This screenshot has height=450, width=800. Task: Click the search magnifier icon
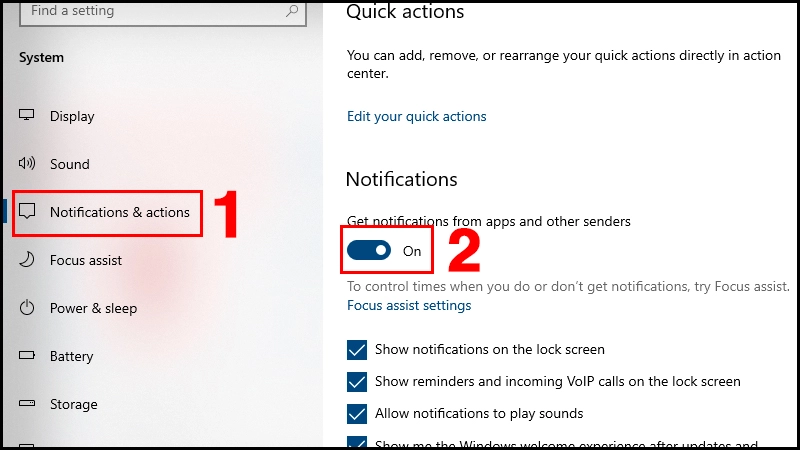[x=292, y=10]
